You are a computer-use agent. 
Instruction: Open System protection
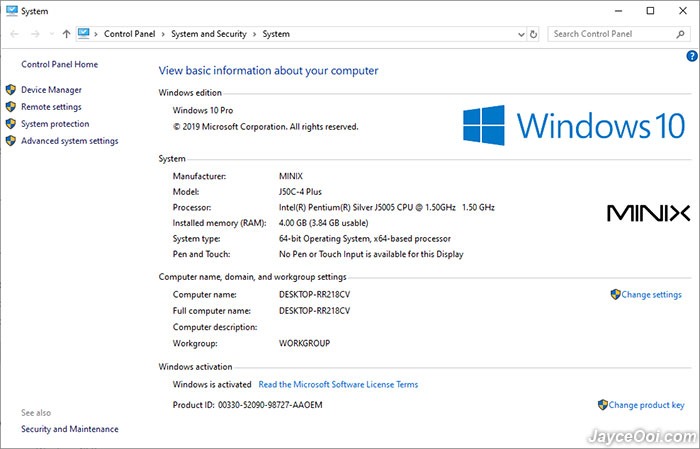[55, 124]
